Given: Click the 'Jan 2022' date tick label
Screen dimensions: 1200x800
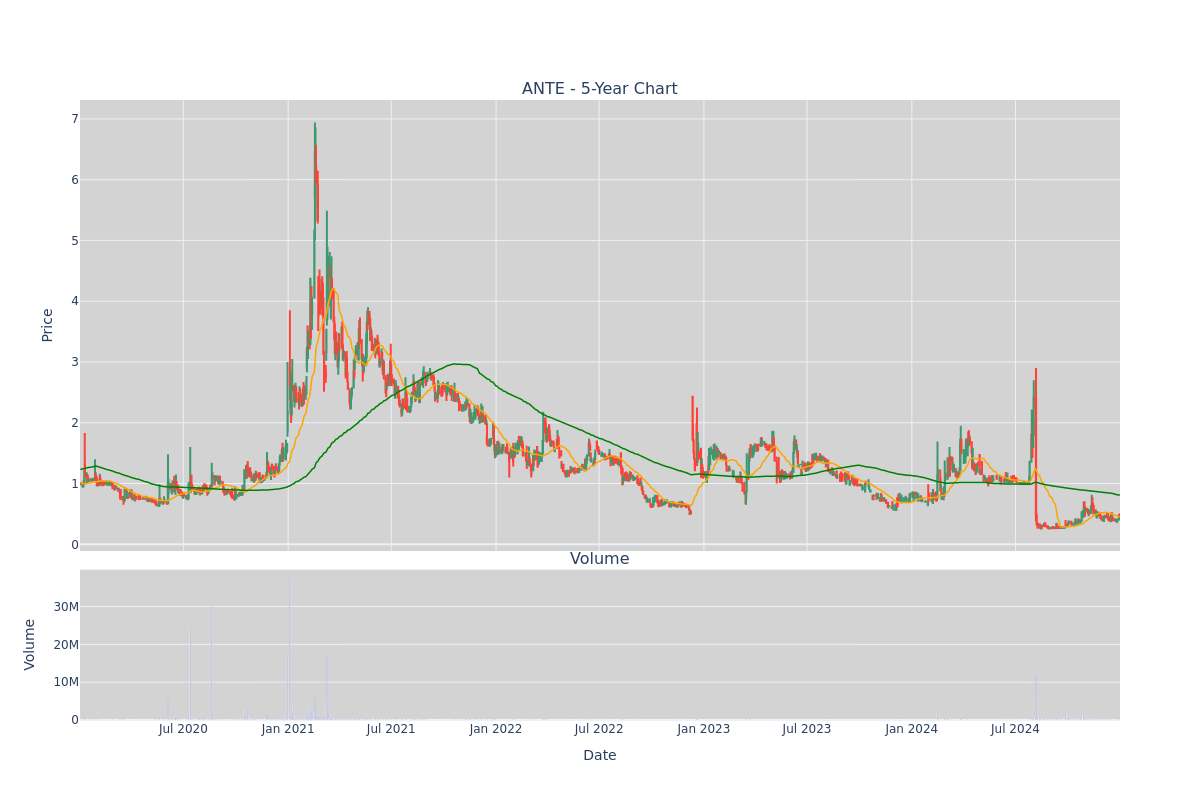Looking at the screenshot, I should [496, 729].
